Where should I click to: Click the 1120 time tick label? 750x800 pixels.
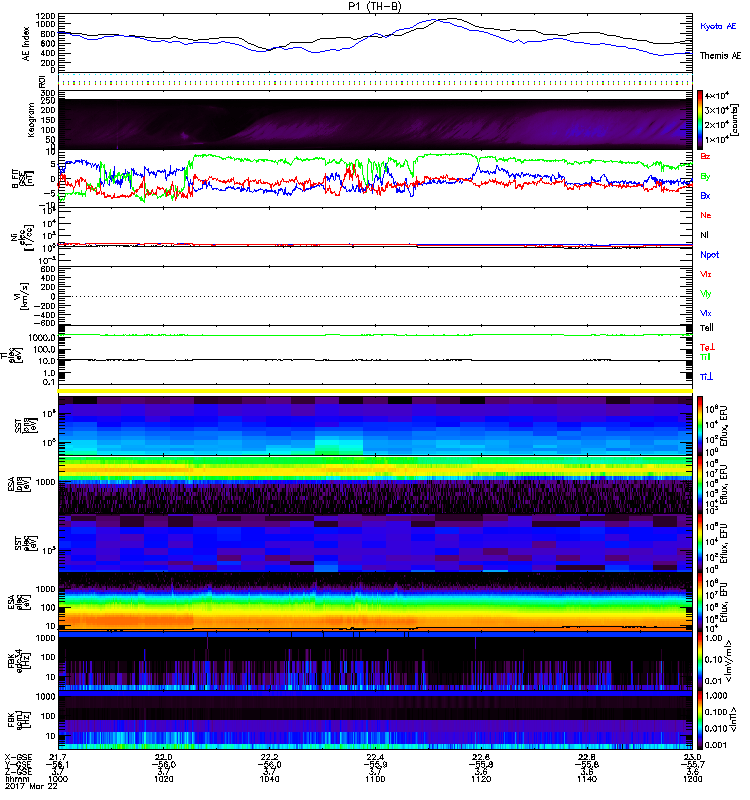tap(481, 779)
